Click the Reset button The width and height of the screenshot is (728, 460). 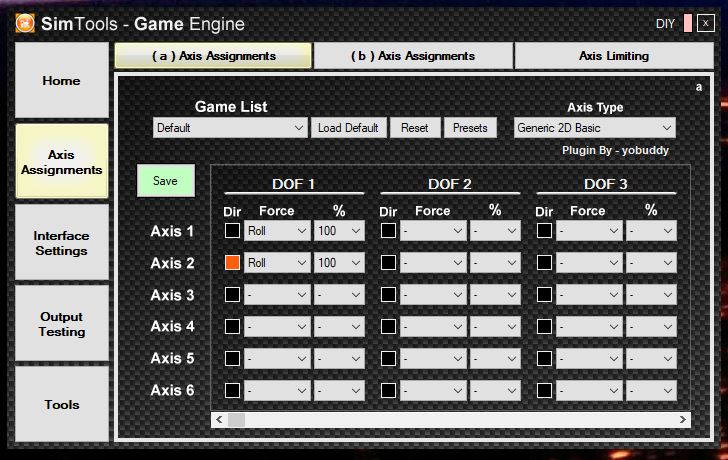click(x=415, y=128)
